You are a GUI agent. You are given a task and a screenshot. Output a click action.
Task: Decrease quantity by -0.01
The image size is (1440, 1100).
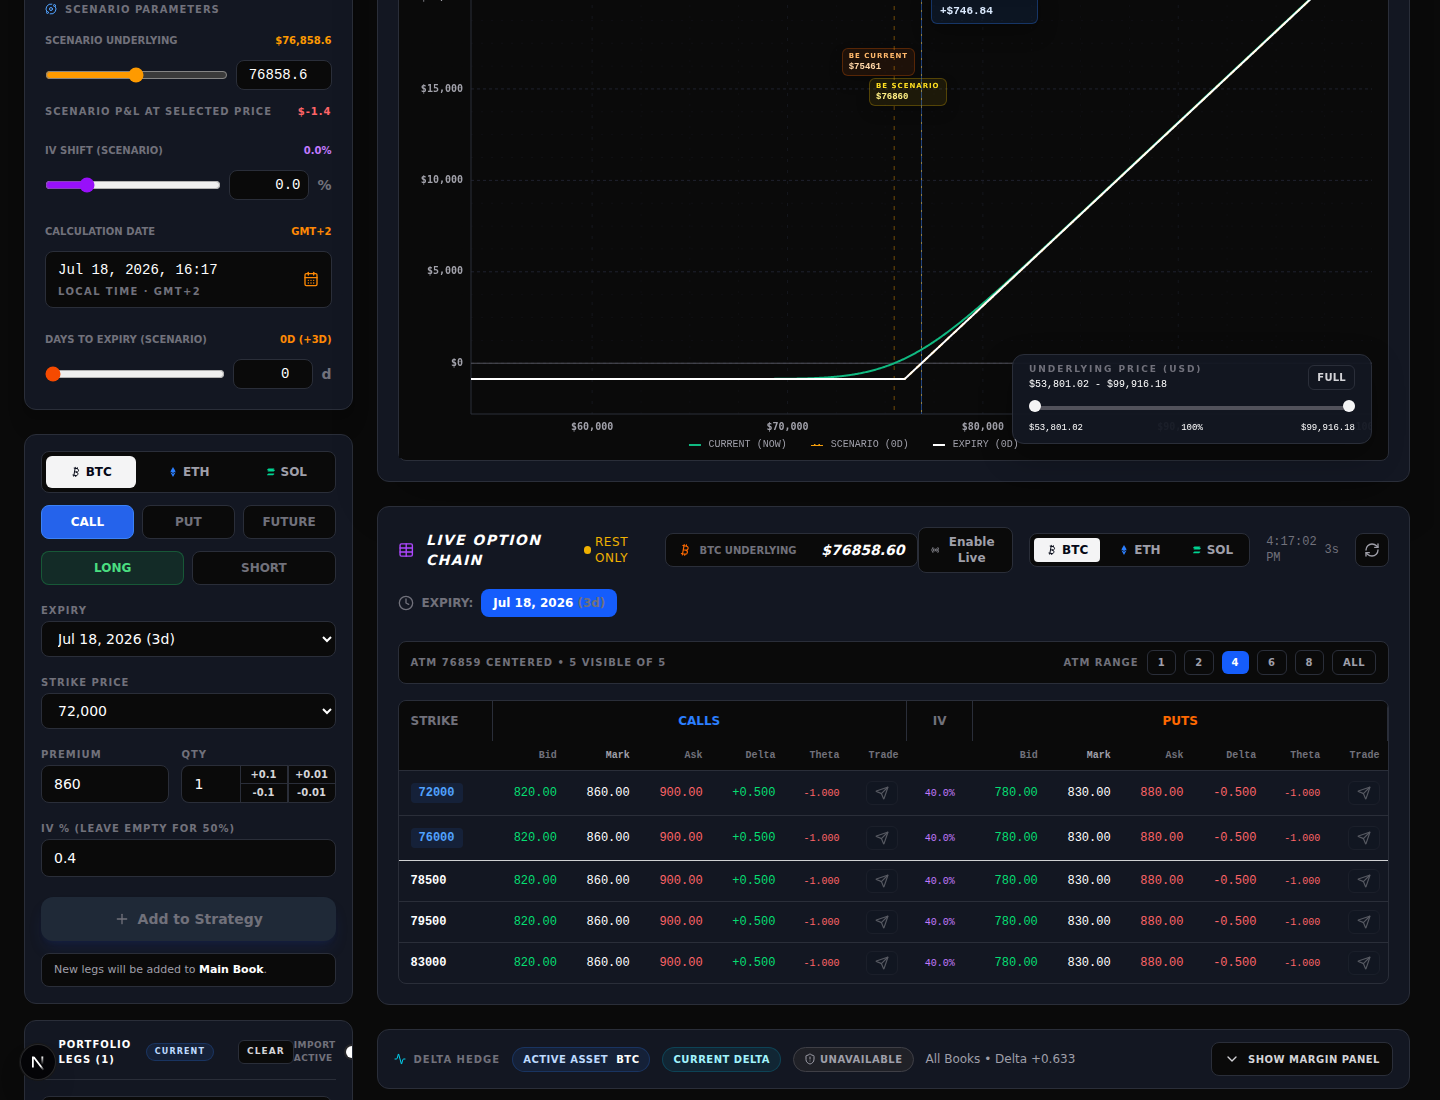point(312,793)
